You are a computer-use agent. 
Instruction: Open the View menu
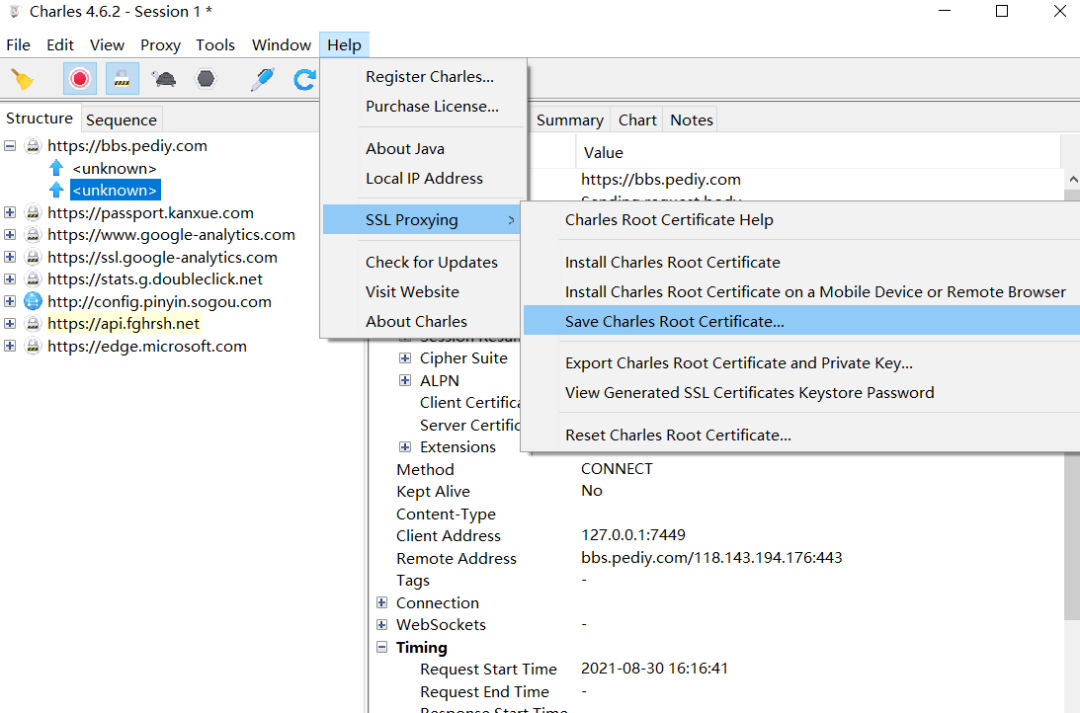107,45
